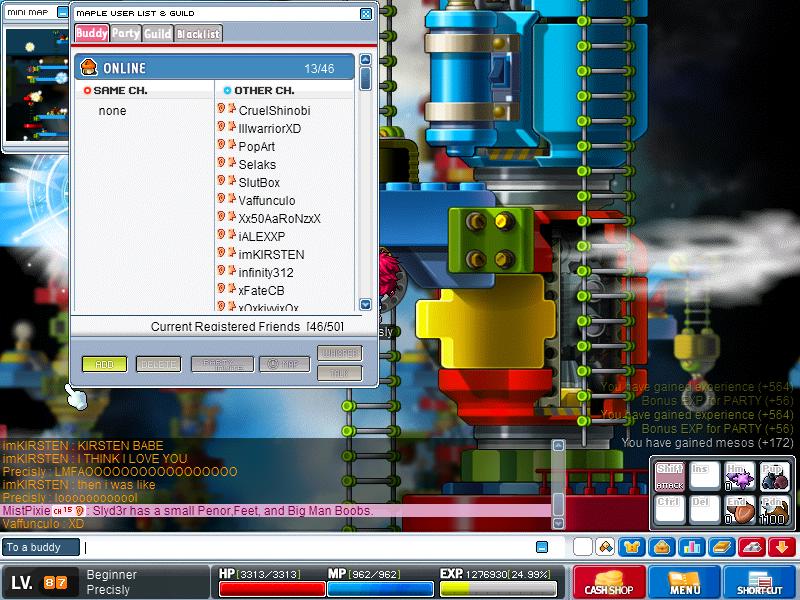Viewport: 800px width, 600px height.
Task: Open the character Stats bar-chart icon
Action: 692,547
